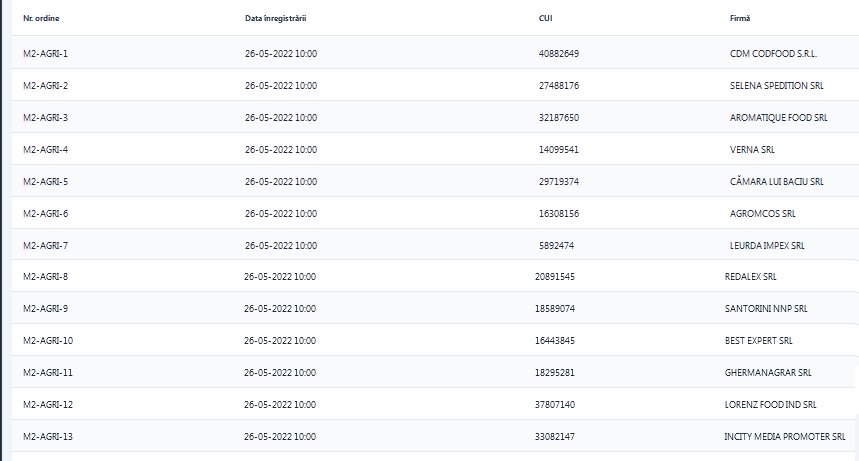
Task: Select the VERNA SRL firm name
Action: 752,150
